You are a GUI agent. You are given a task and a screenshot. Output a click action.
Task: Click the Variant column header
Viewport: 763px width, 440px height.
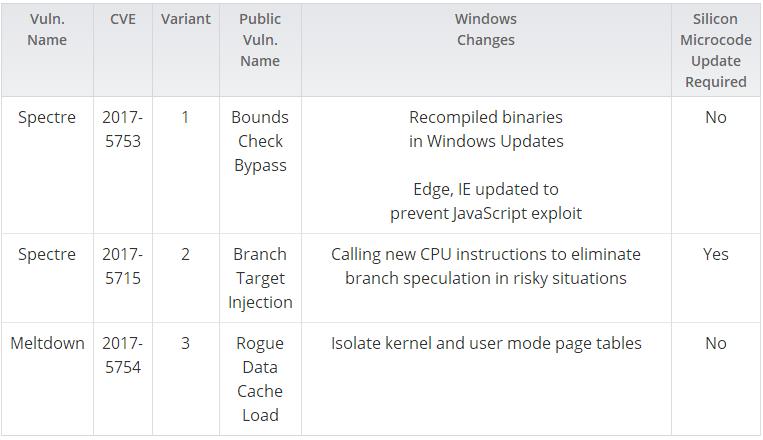(x=185, y=19)
